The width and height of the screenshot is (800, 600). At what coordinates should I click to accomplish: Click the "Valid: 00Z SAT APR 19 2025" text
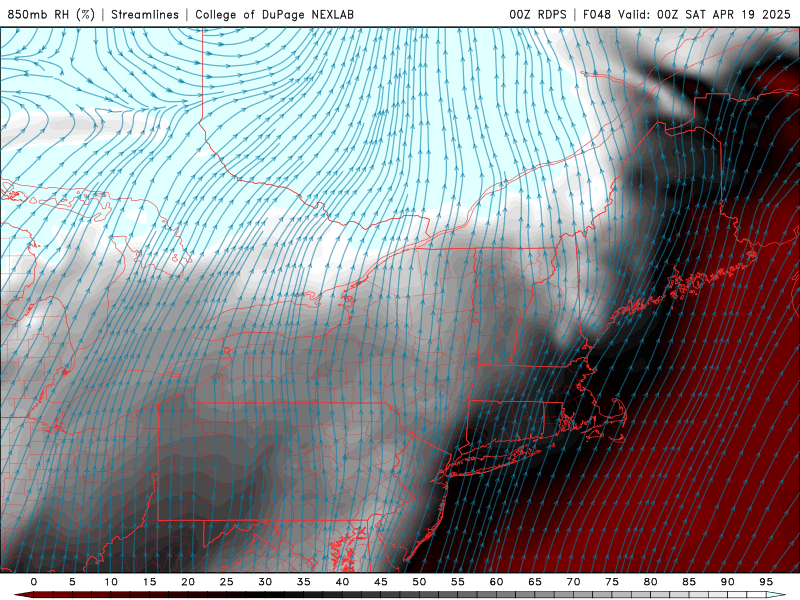tap(704, 14)
